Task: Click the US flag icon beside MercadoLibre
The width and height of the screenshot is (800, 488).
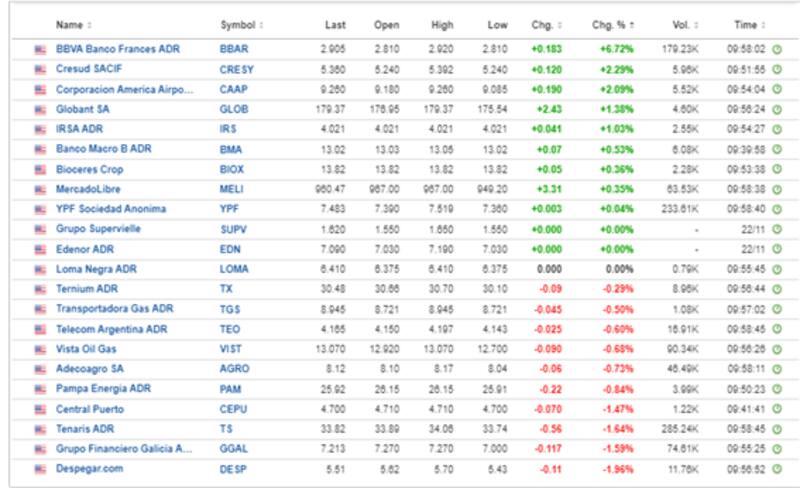Action: (40, 188)
